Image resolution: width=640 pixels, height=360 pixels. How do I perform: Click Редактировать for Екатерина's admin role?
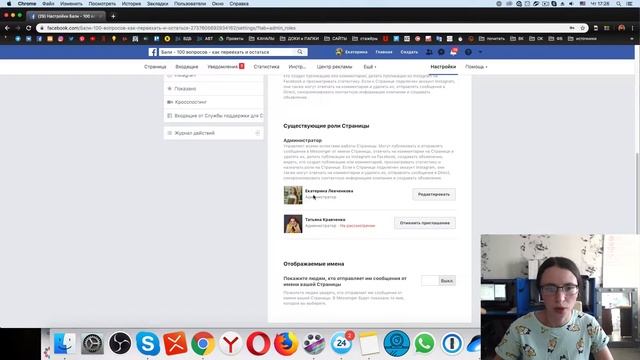(434, 194)
